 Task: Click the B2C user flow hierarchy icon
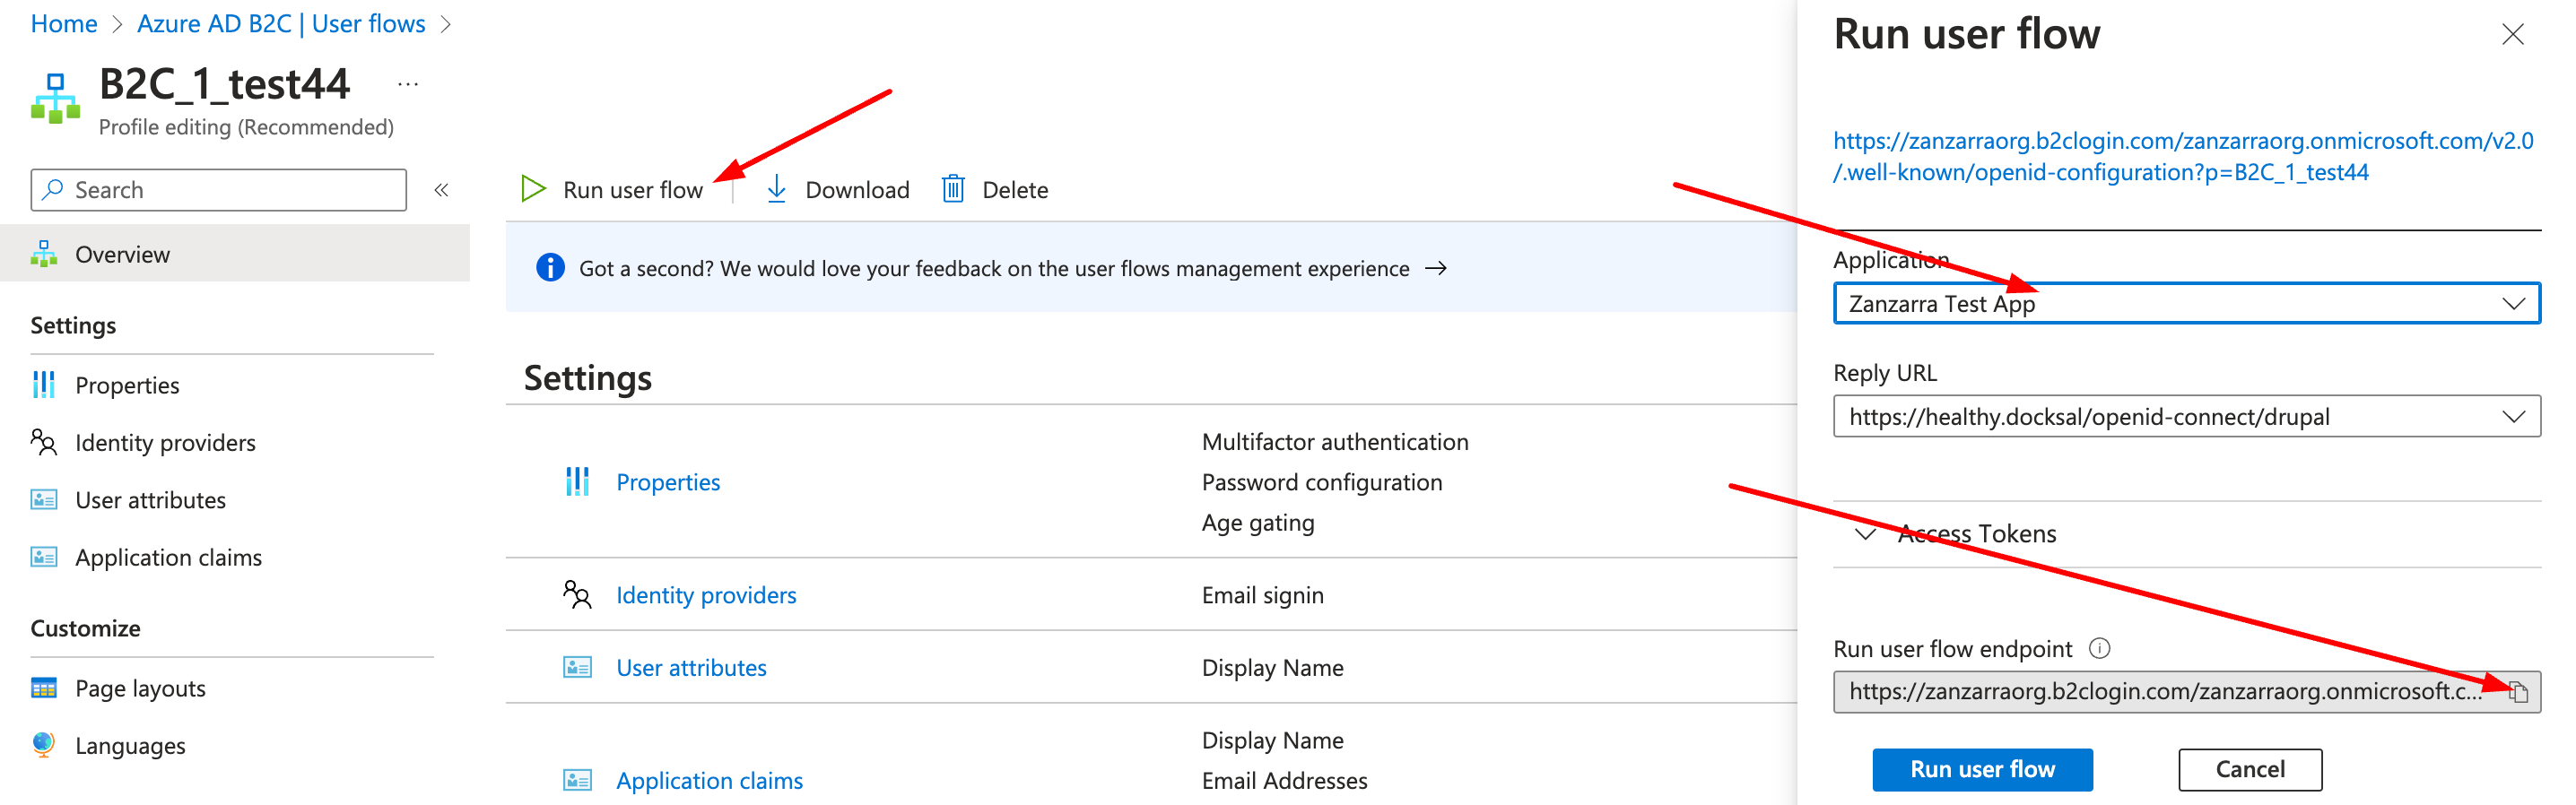pos(55,98)
